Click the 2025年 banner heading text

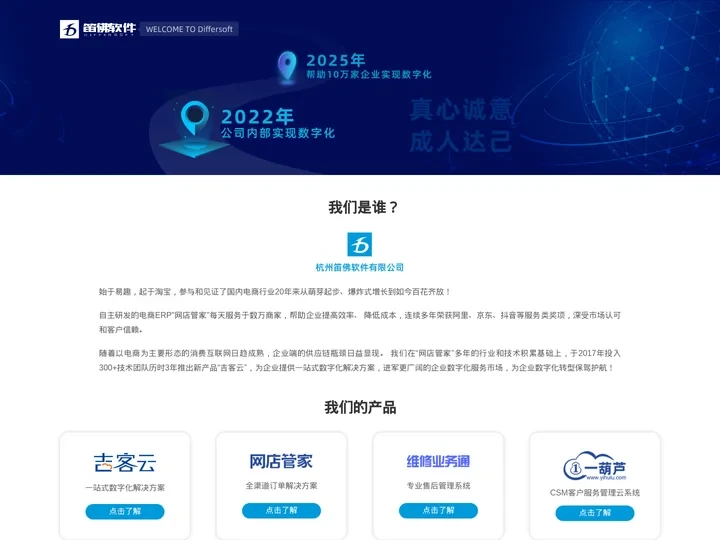coord(336,60)
